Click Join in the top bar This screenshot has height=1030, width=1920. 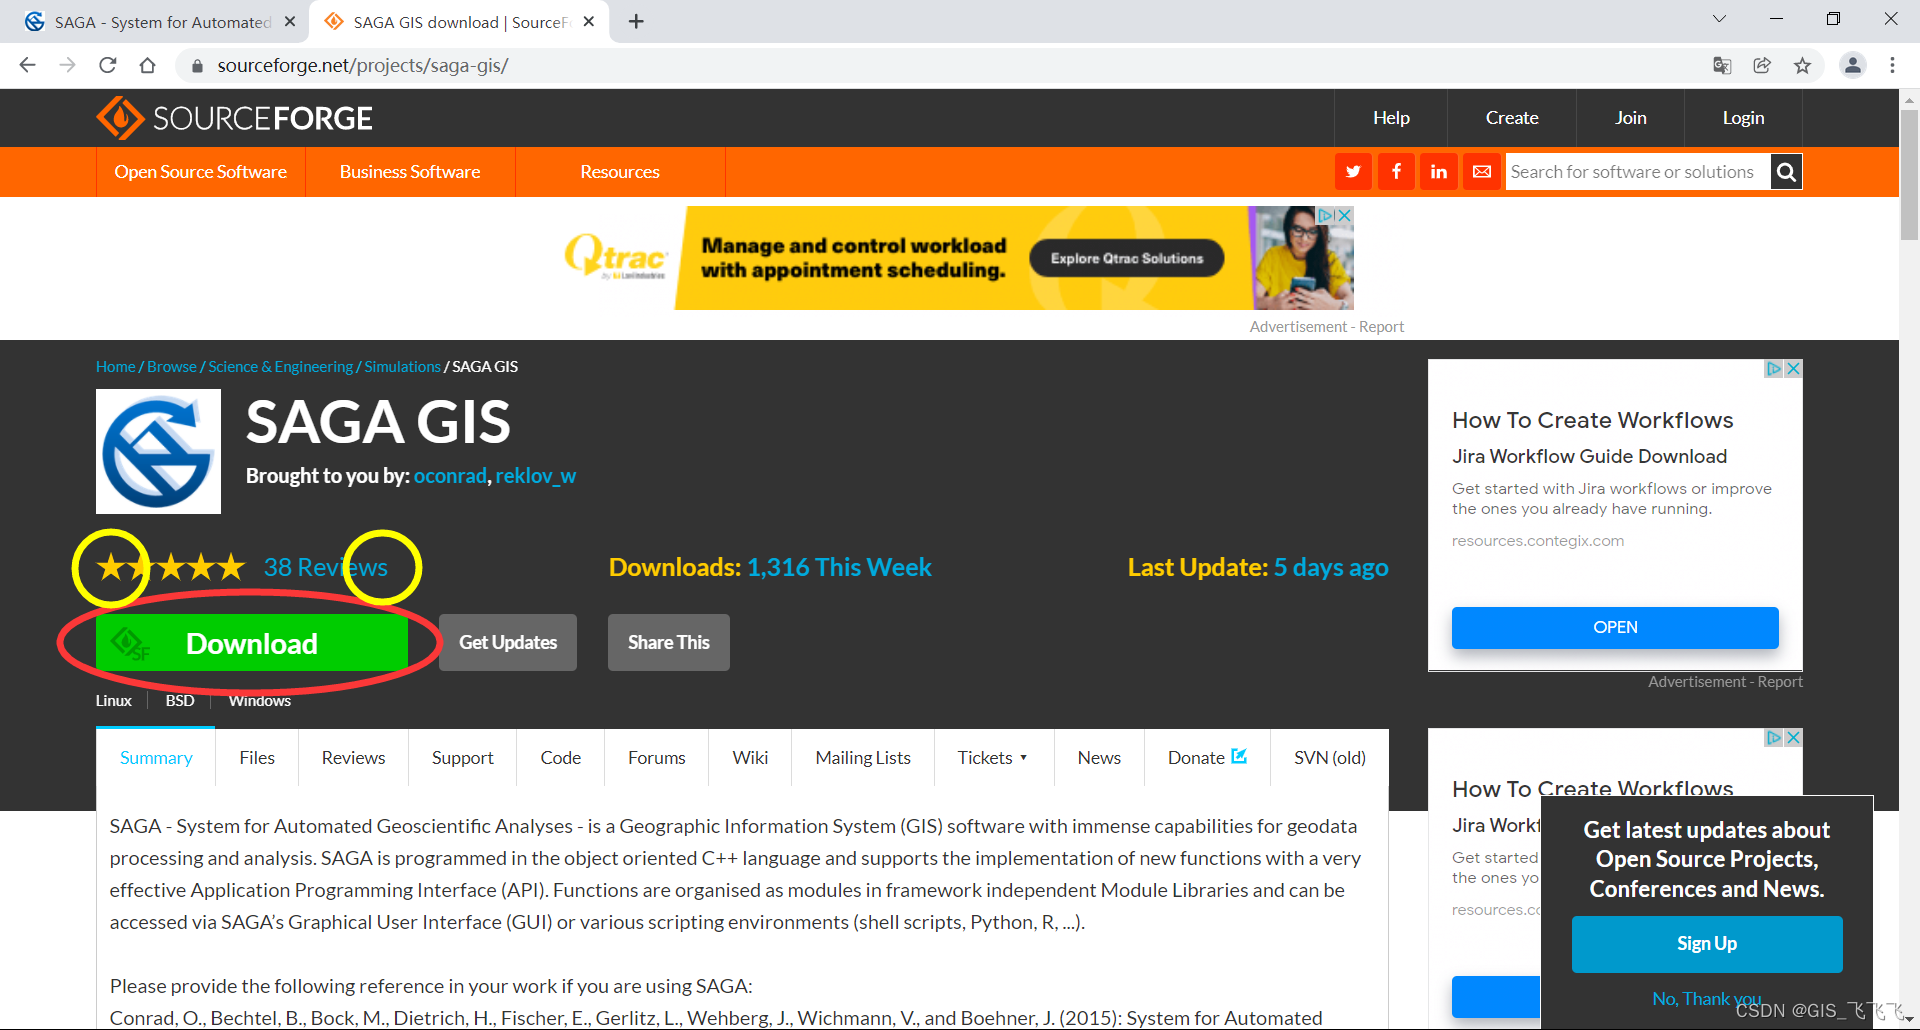[1631, 118]
